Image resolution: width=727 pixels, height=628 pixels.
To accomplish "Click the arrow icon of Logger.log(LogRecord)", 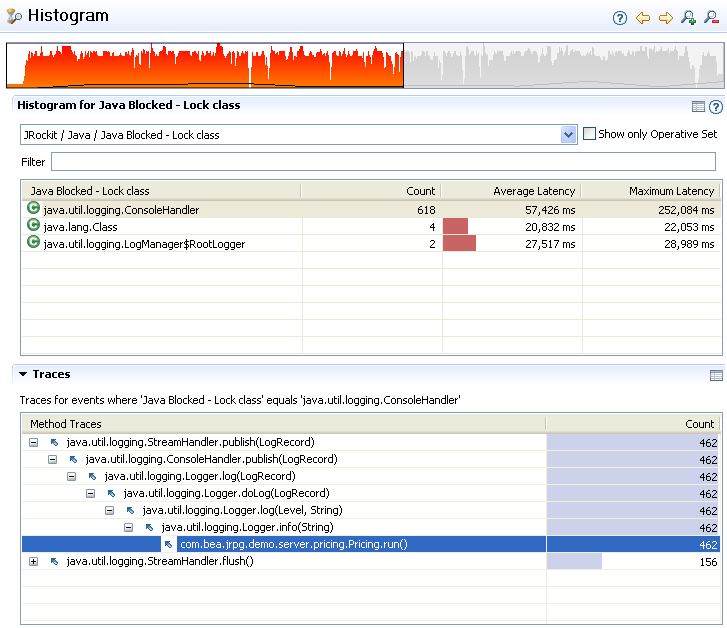I will 92,476.
